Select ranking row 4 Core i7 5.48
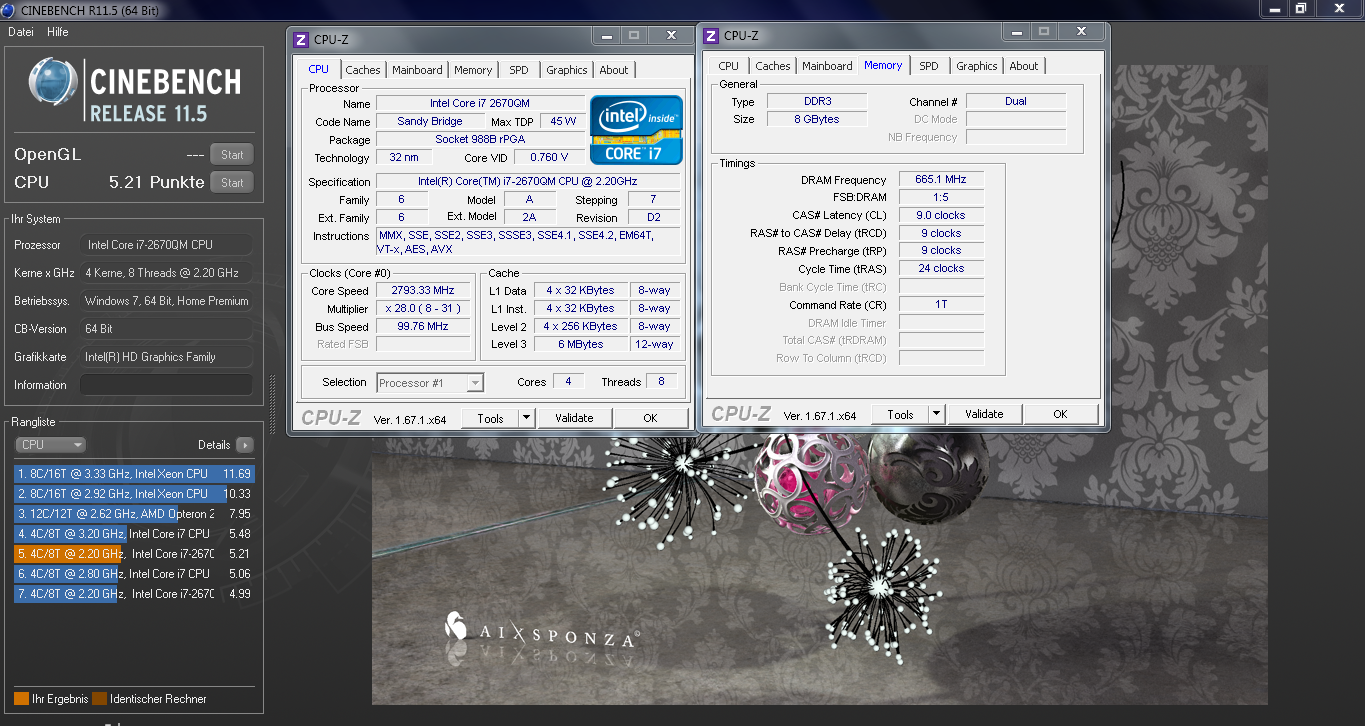 point(134,534)
